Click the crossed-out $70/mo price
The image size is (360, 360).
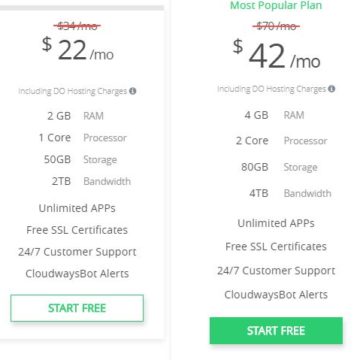tap(276, 26)
